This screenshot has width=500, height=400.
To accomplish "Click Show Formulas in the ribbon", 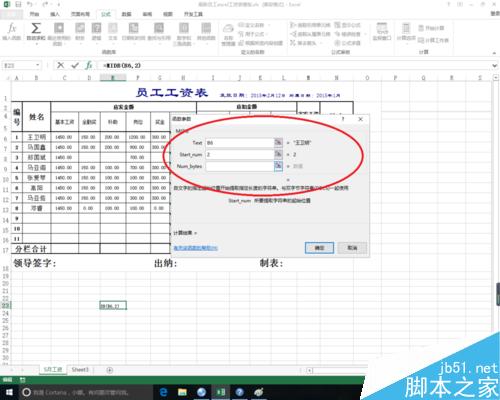I will coord(348,25).
